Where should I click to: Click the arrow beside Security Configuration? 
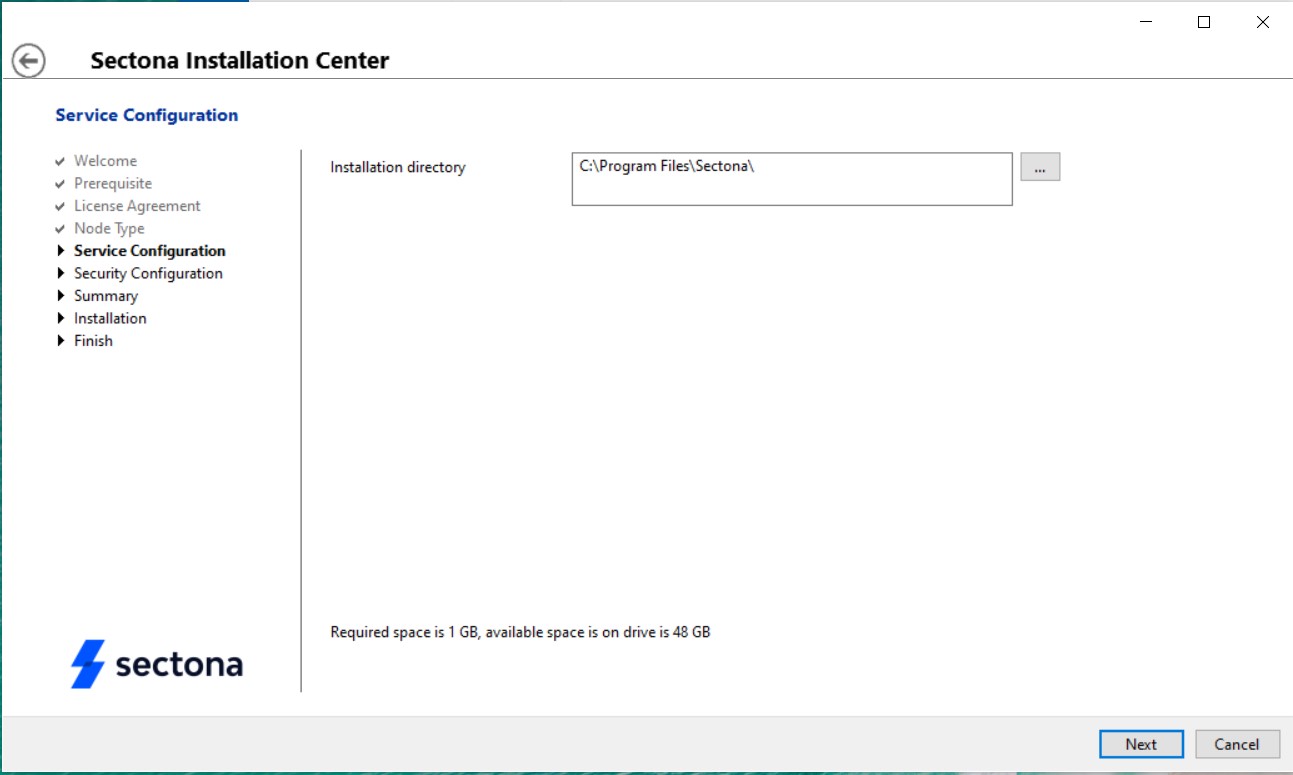tap(62, 274)
